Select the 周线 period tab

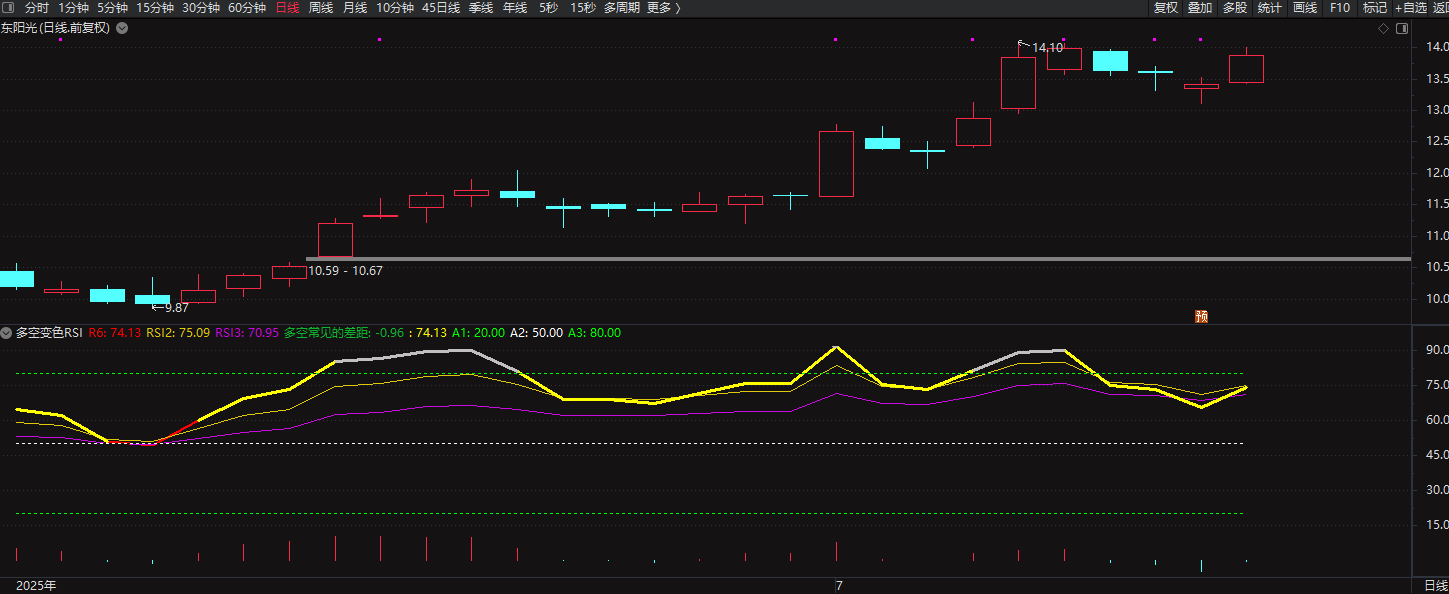321,8
